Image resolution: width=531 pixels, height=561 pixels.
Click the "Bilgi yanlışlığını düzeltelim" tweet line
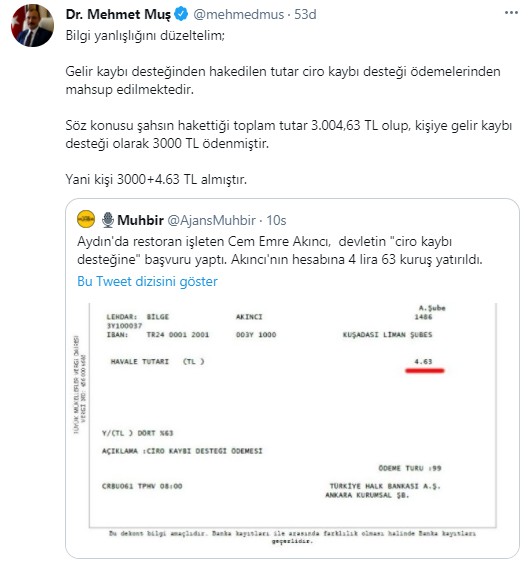coord(145,36)
